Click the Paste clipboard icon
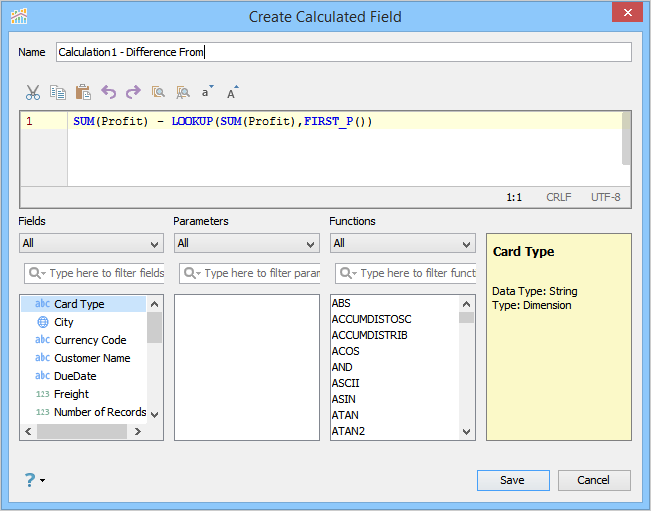The width and height of the screenshot is (651, 511). (83, 92)
